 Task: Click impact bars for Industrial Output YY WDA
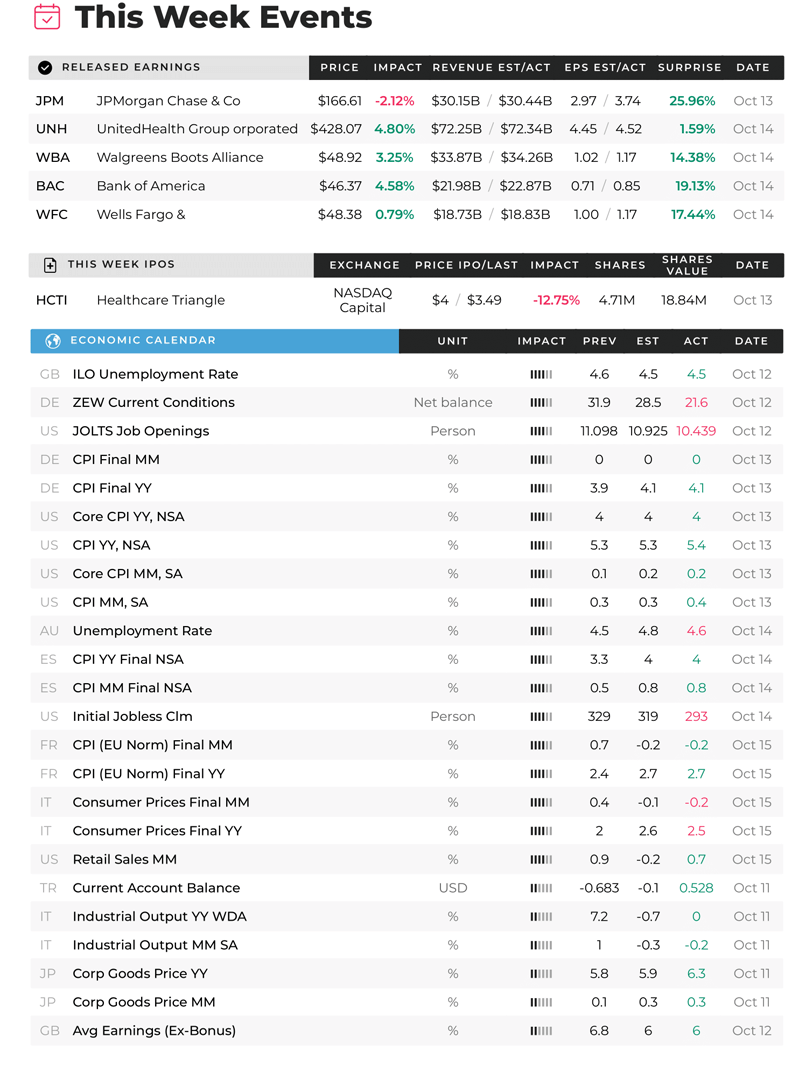pyautogui.click(x=541, y=917)
